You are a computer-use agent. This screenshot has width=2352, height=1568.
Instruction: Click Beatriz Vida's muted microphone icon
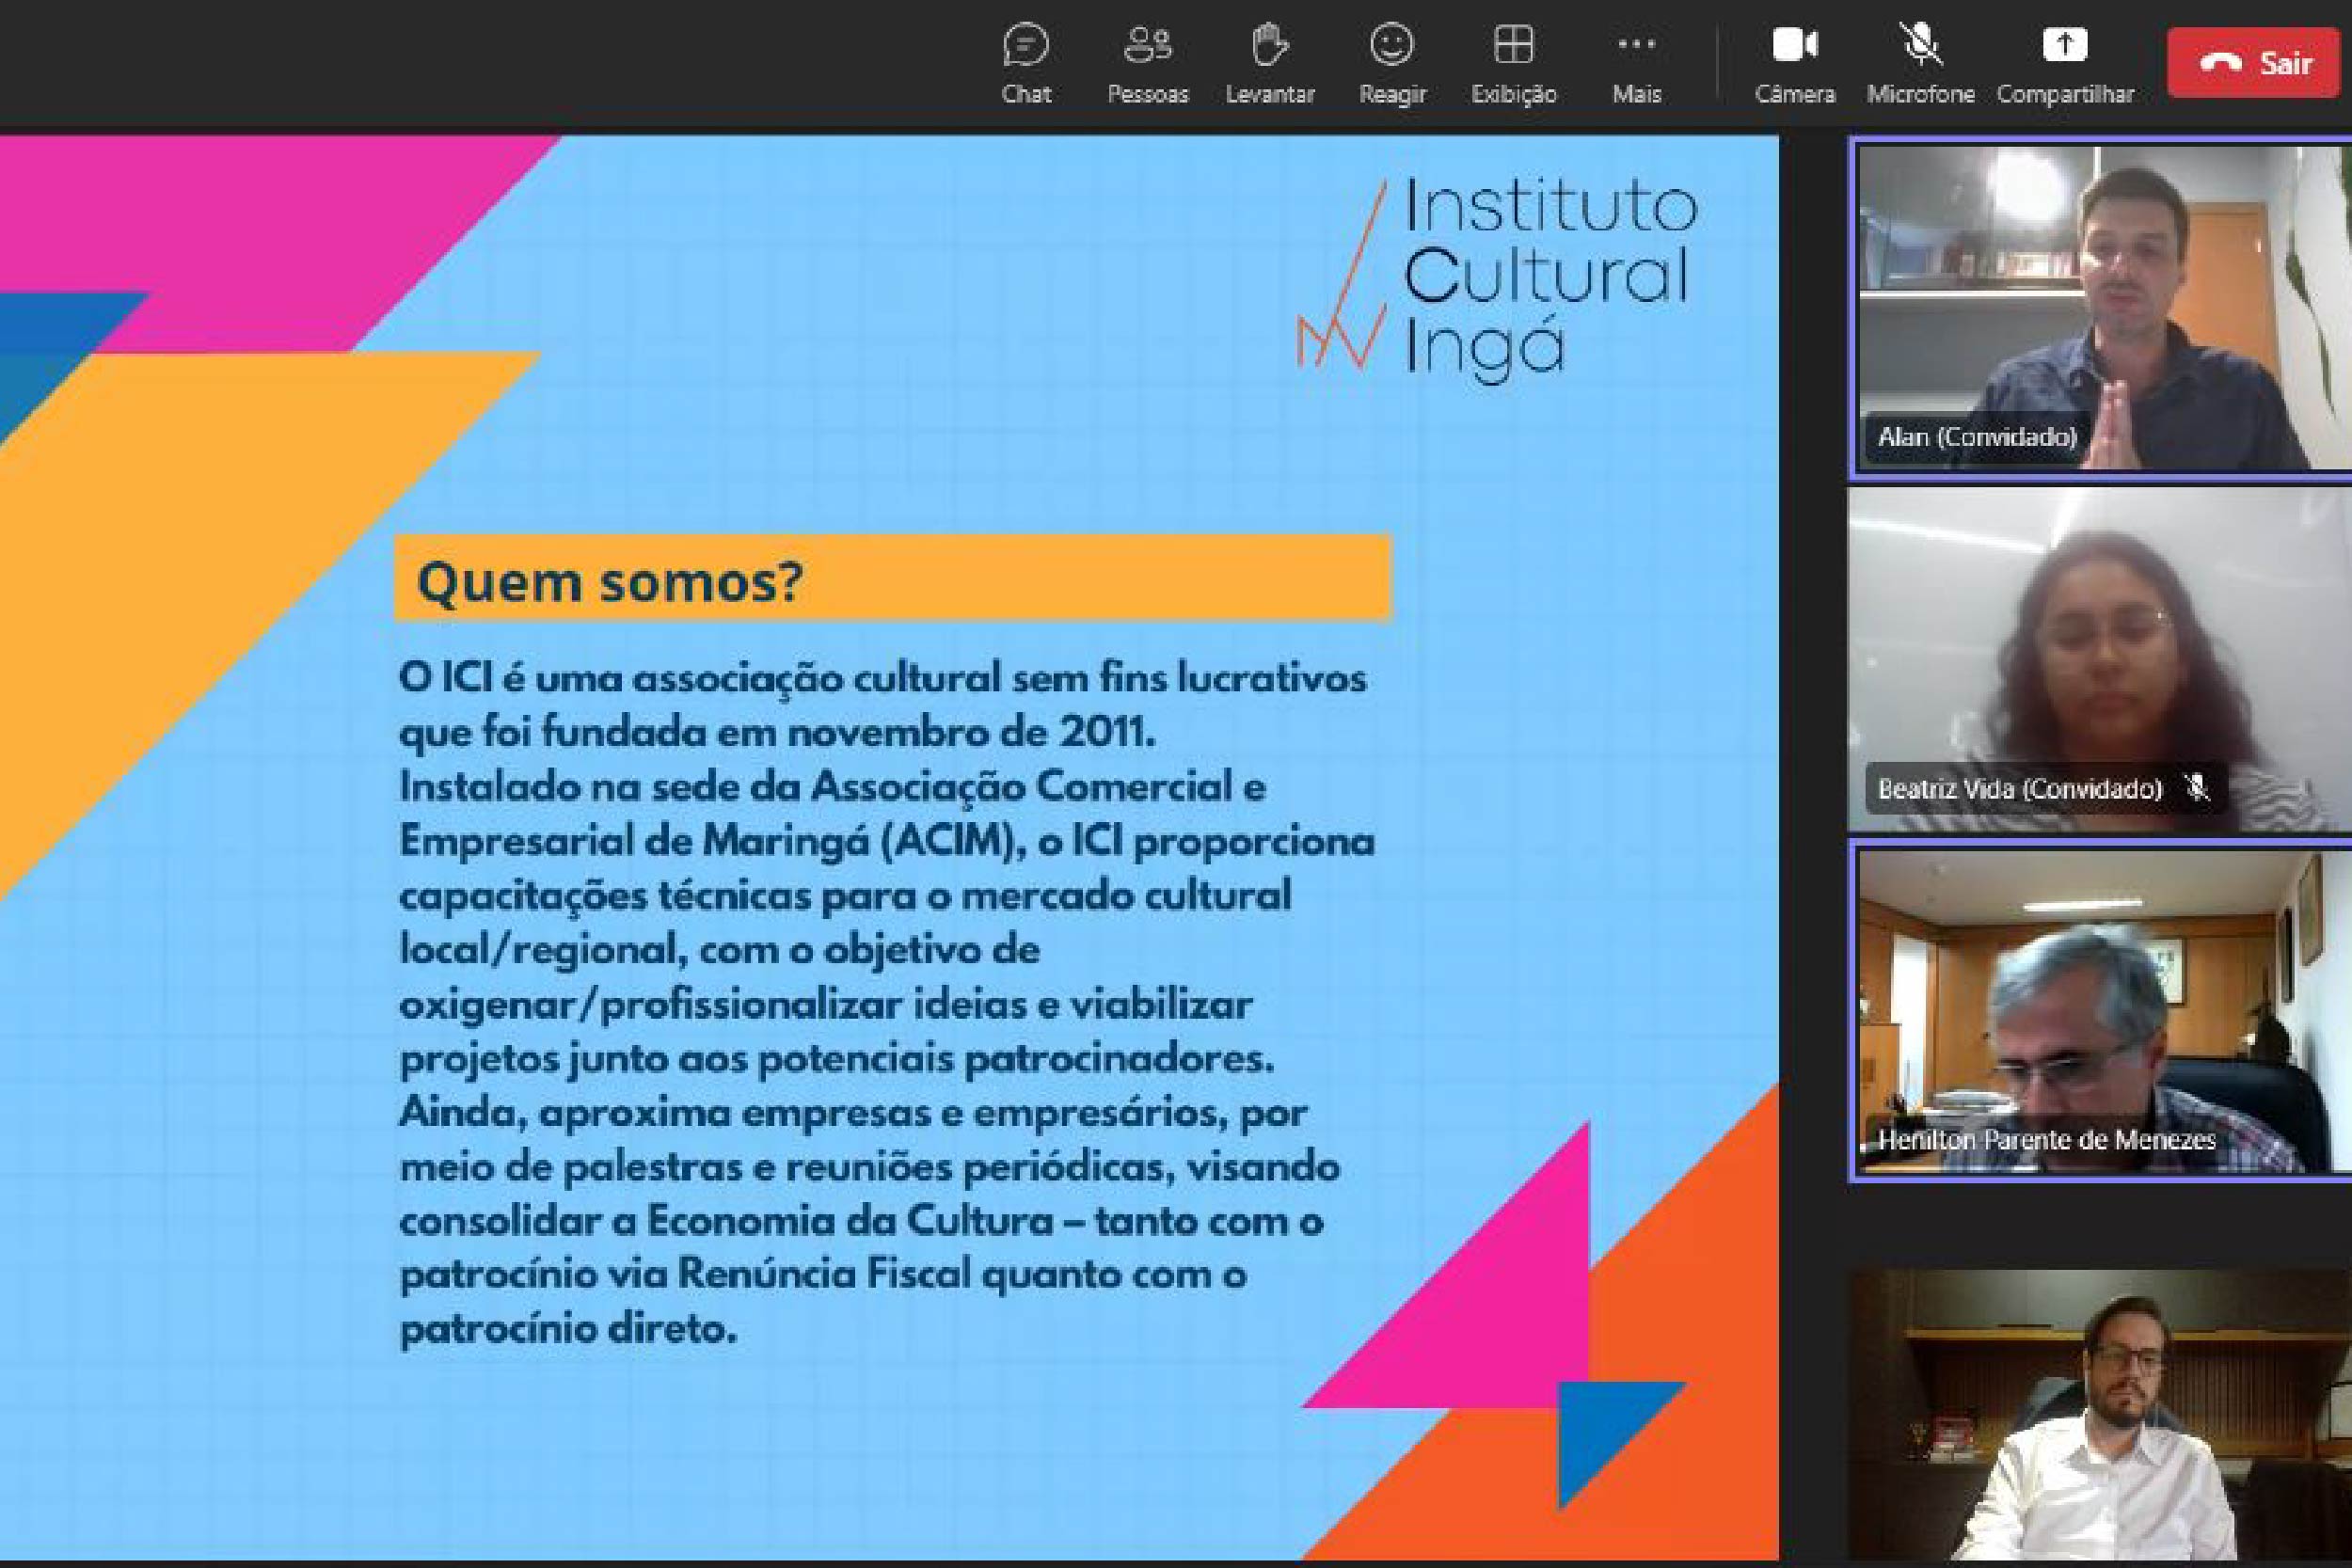tap(2197, 788)
